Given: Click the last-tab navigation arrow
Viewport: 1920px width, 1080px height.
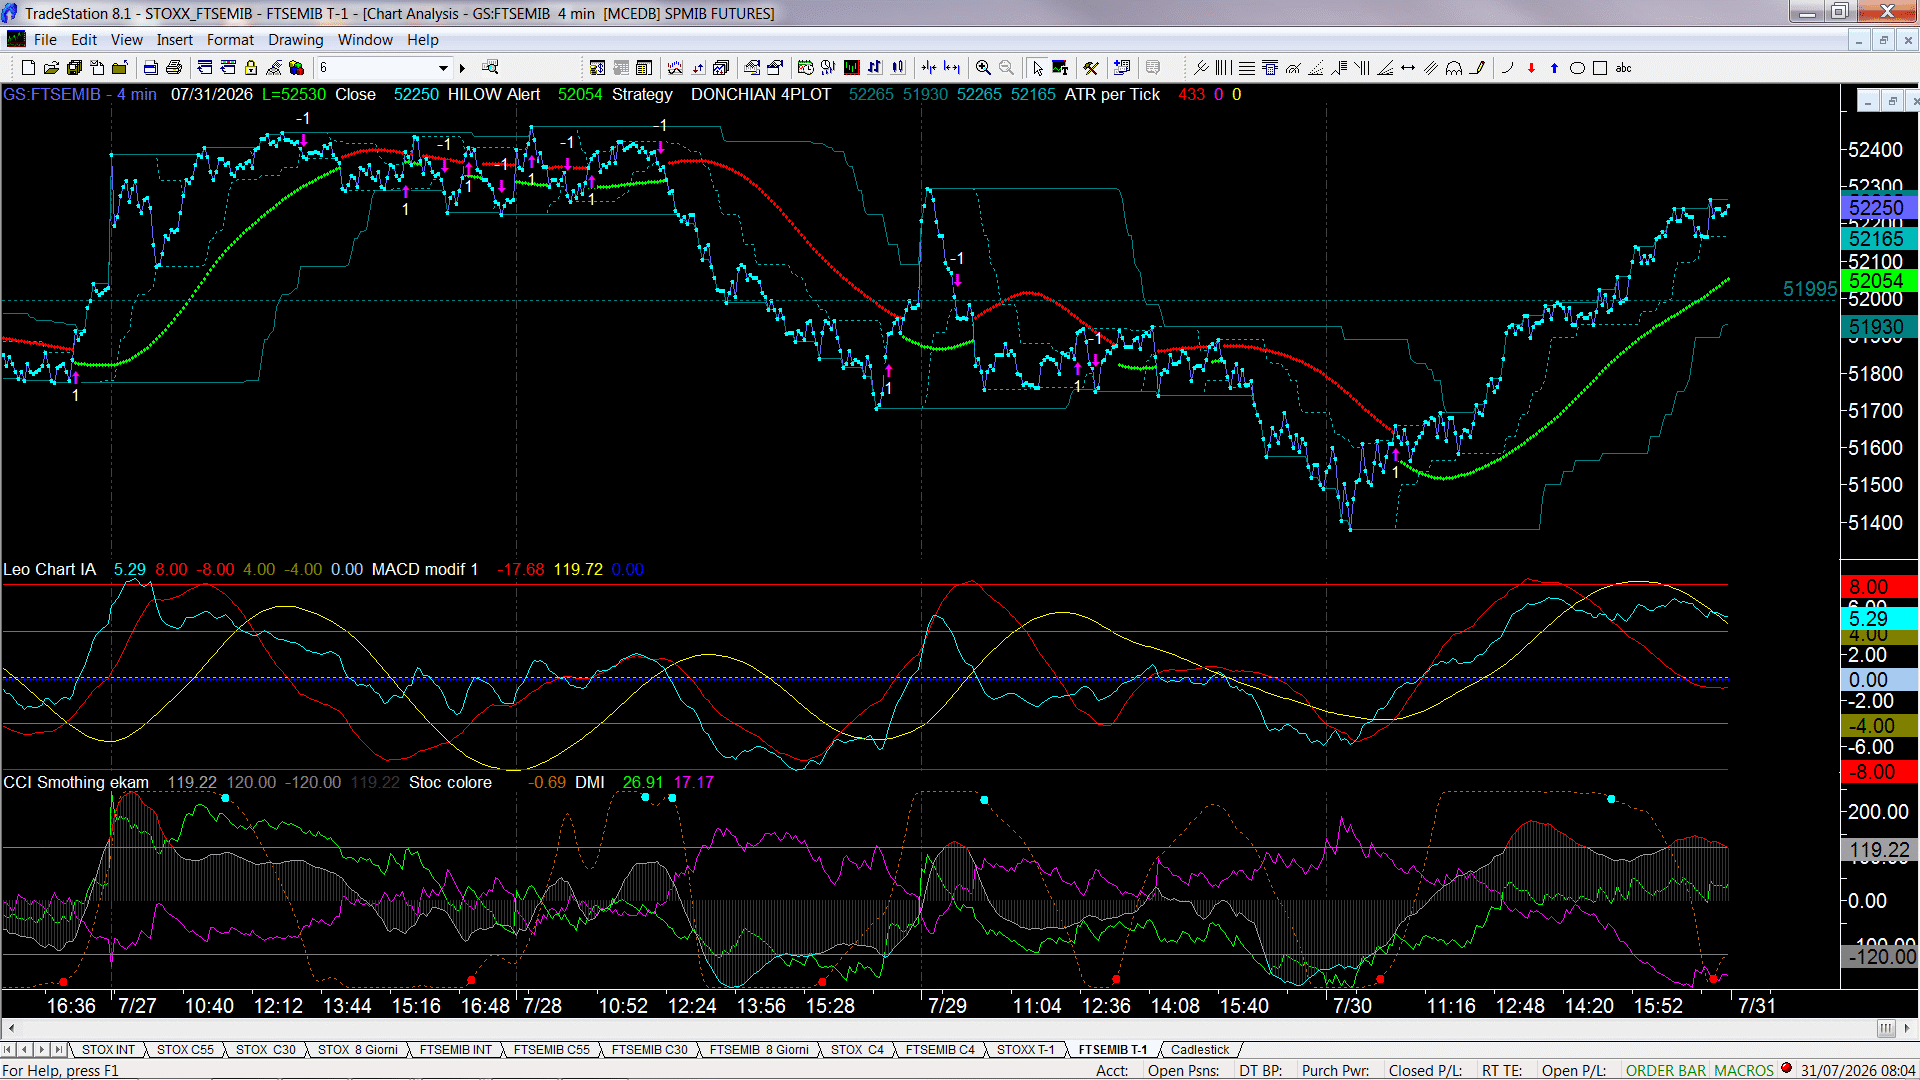Looking at the screenshot, I should coord(58,1050).
